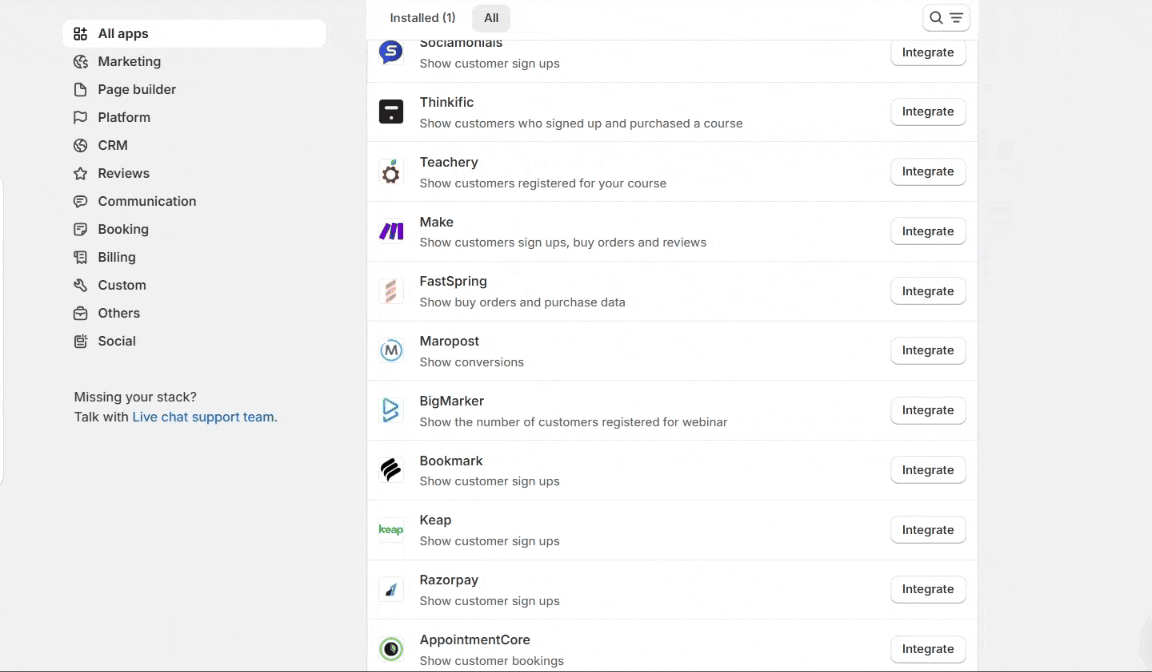Click the Teachery app logo

point(391,172)
